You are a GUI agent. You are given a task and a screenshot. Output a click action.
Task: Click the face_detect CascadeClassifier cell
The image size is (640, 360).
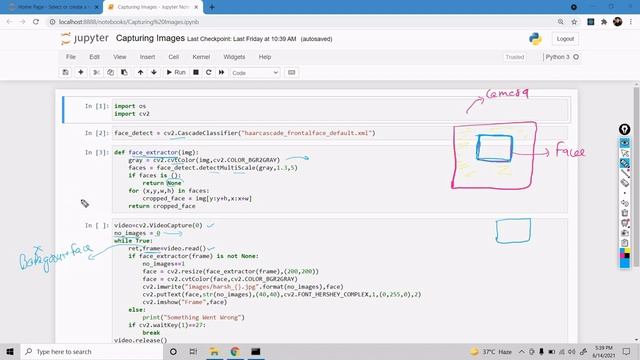340,133
